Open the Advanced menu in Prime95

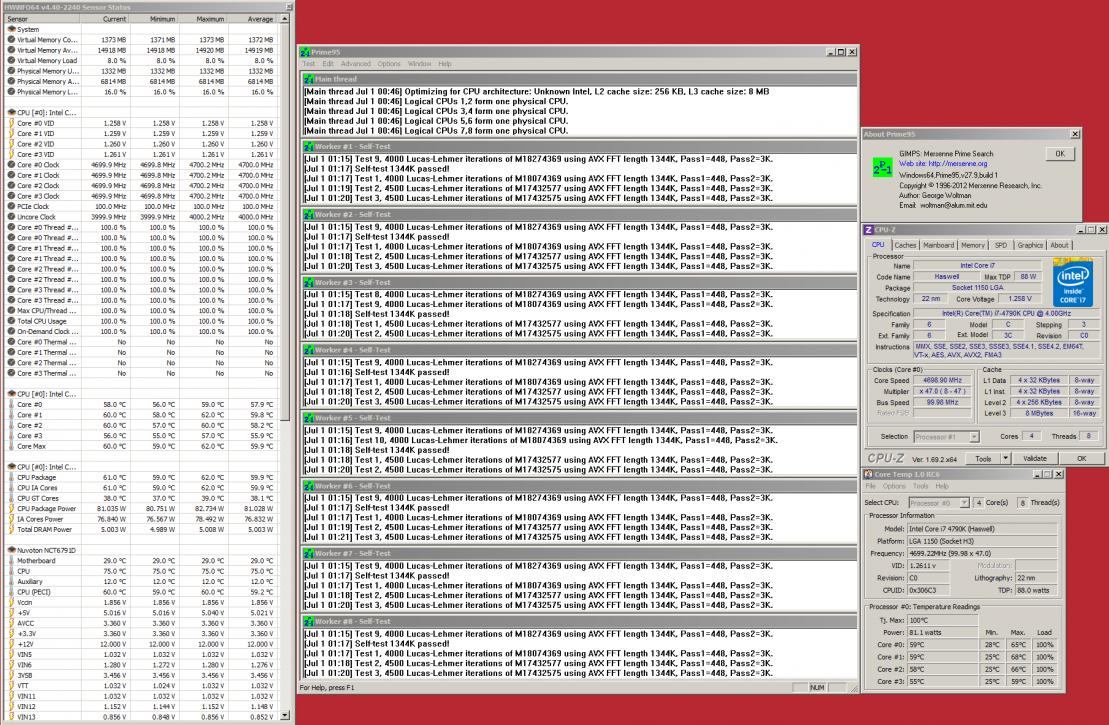pyautogui.click(x=356, y=64)
